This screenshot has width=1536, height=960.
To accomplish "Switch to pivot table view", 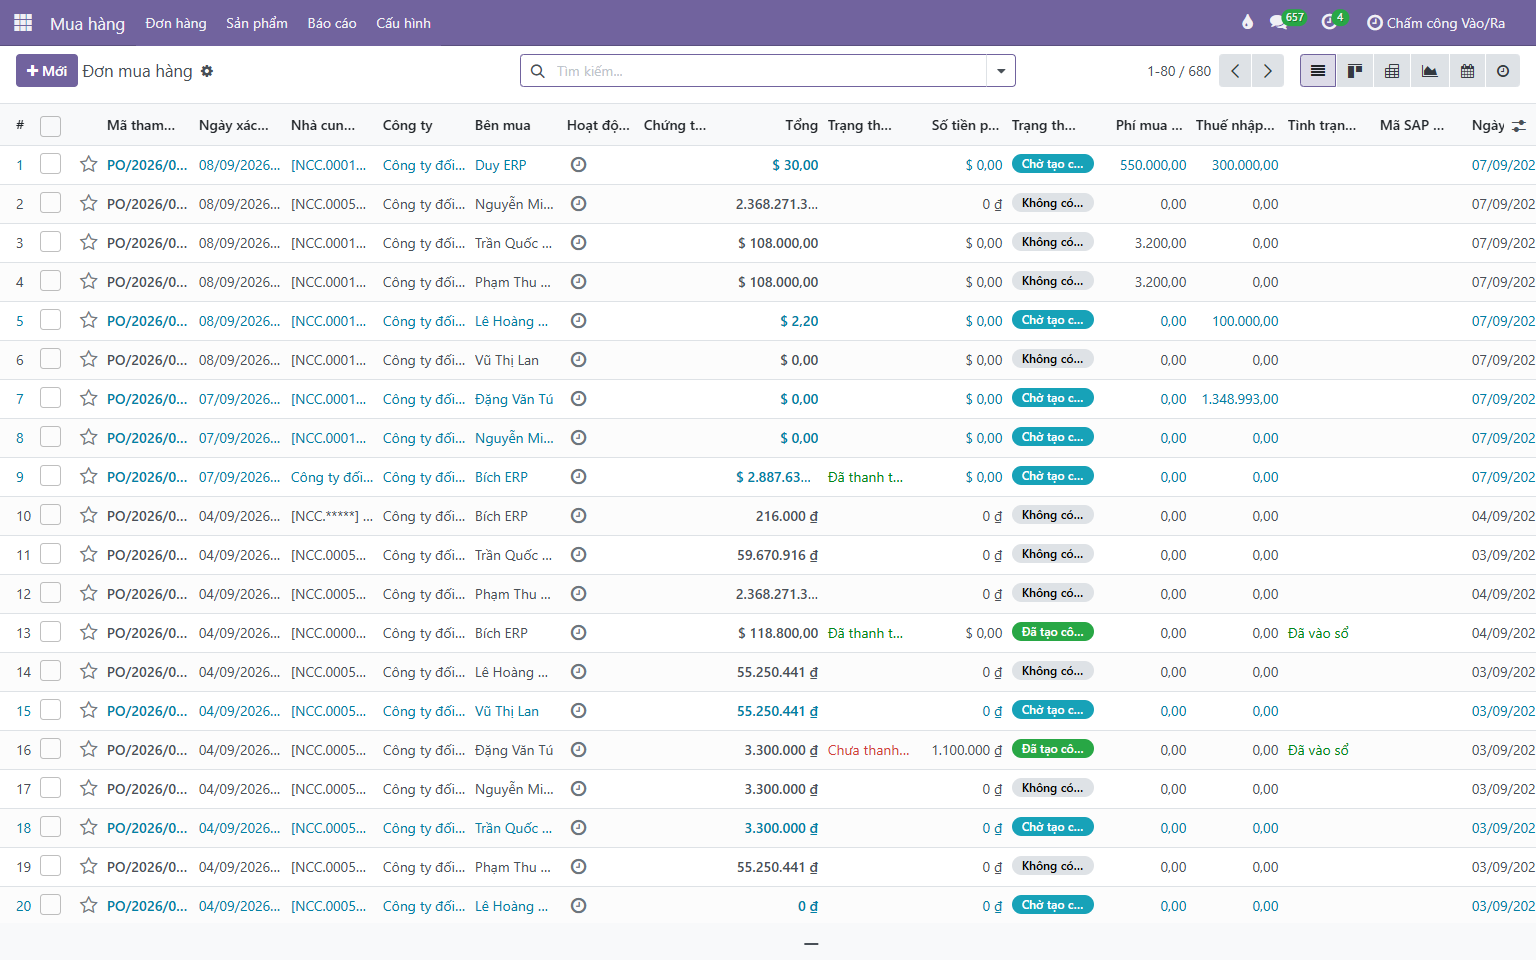I will (x=1392, y=71).
